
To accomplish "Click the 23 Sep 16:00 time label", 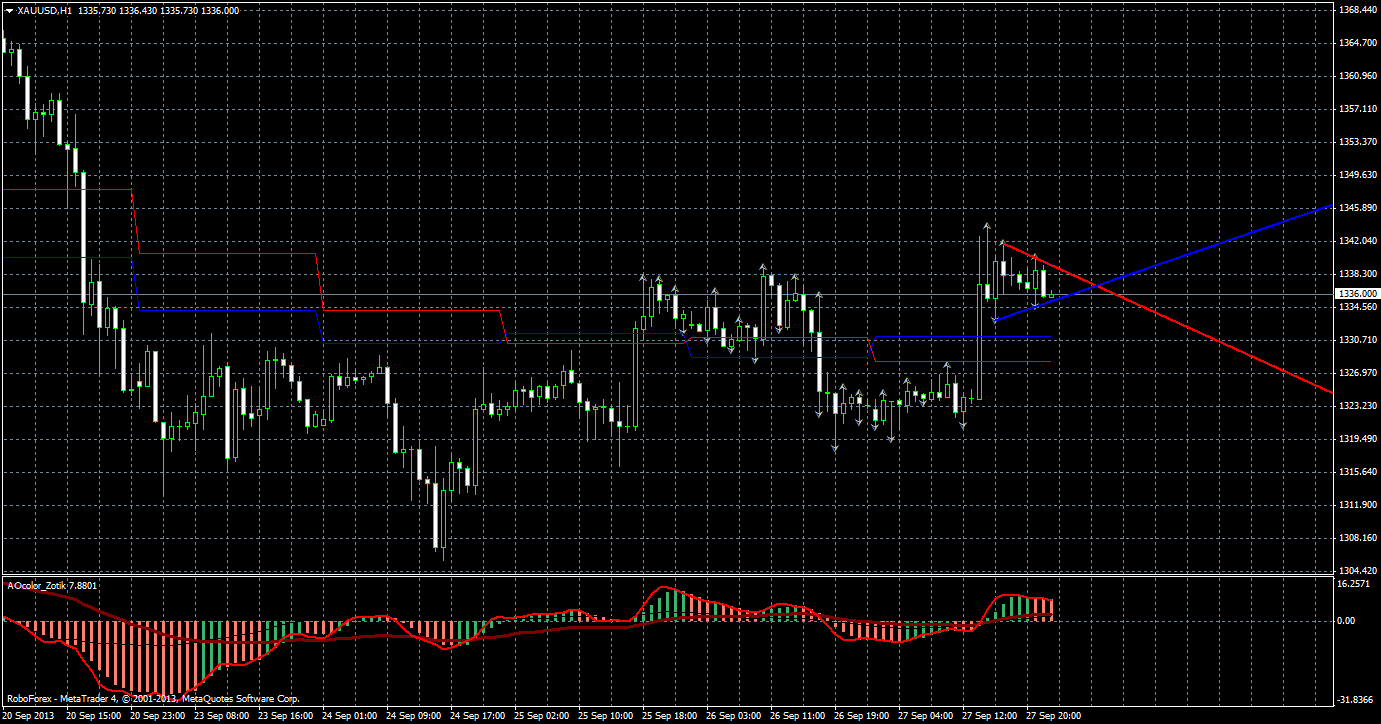I will [x=288, y=716].
